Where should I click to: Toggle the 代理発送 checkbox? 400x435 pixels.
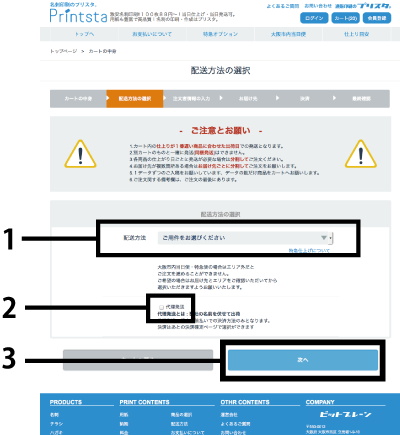(x=161, y=307)
